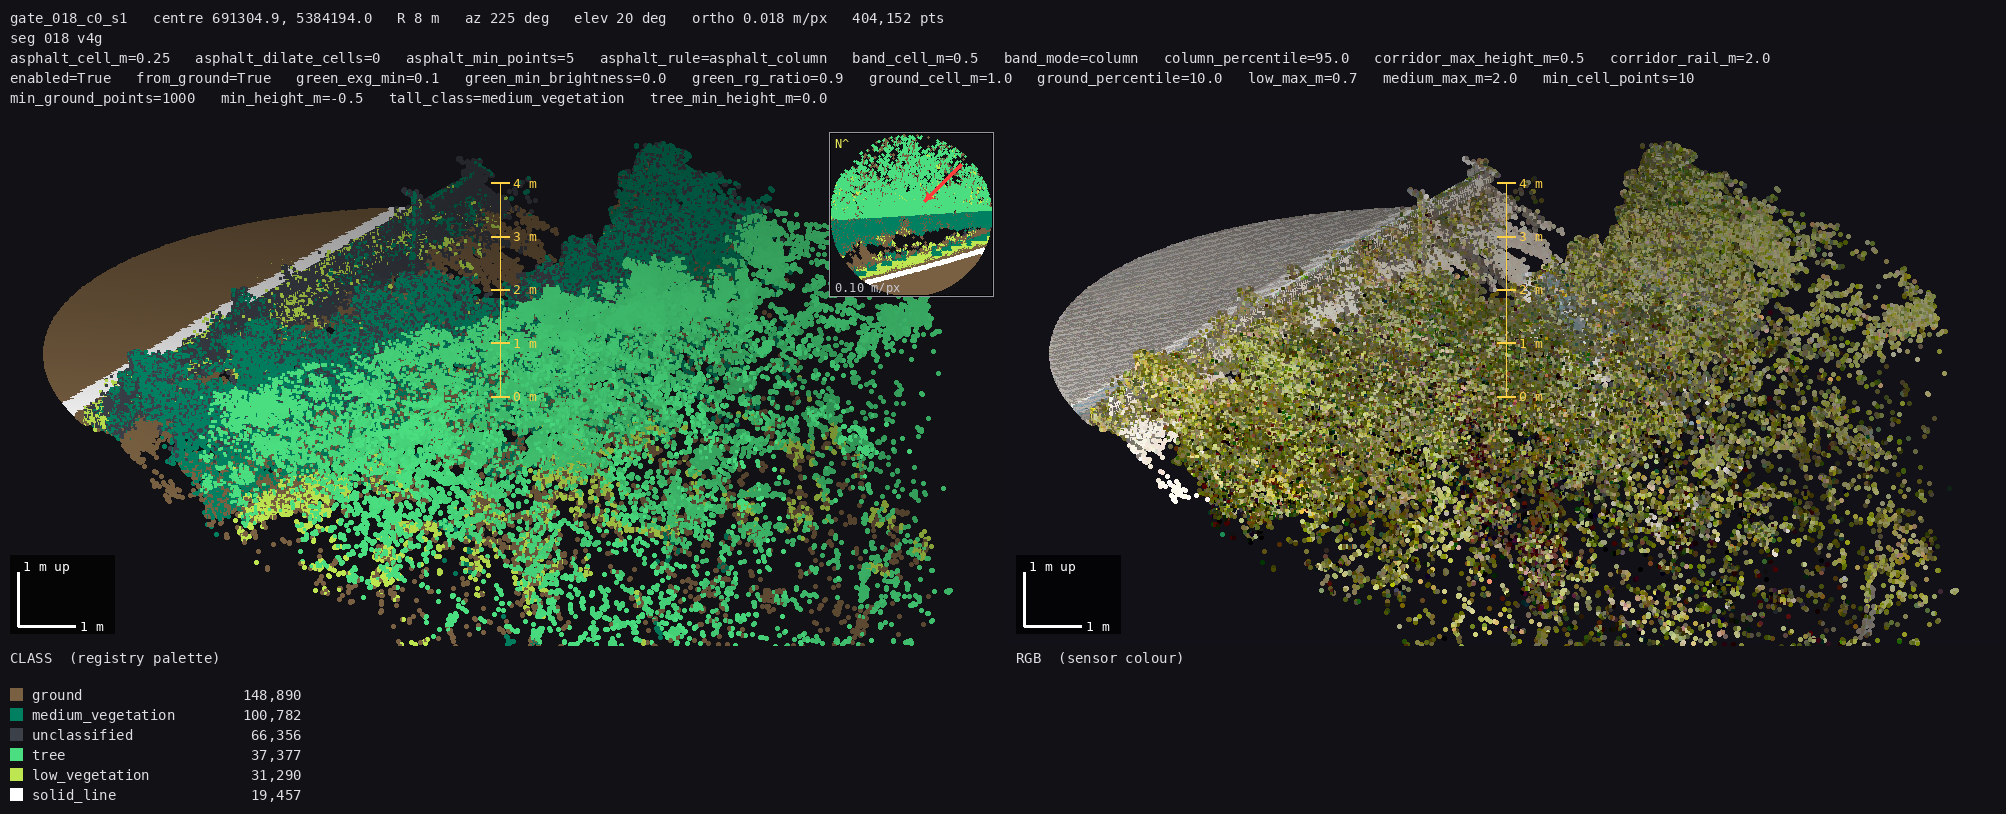Click the seg 018 v4g label

point(56,38)
